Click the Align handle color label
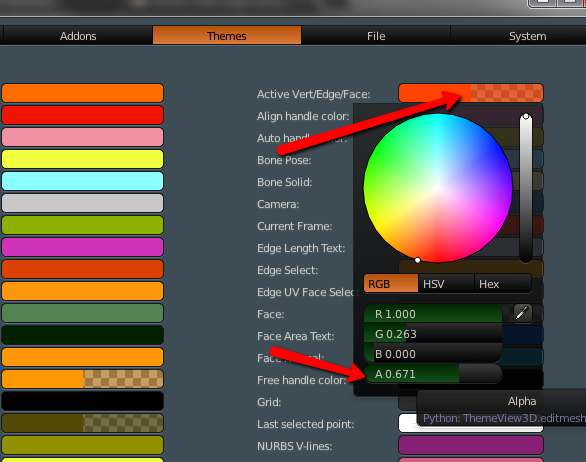 click(x=303, y=116)
